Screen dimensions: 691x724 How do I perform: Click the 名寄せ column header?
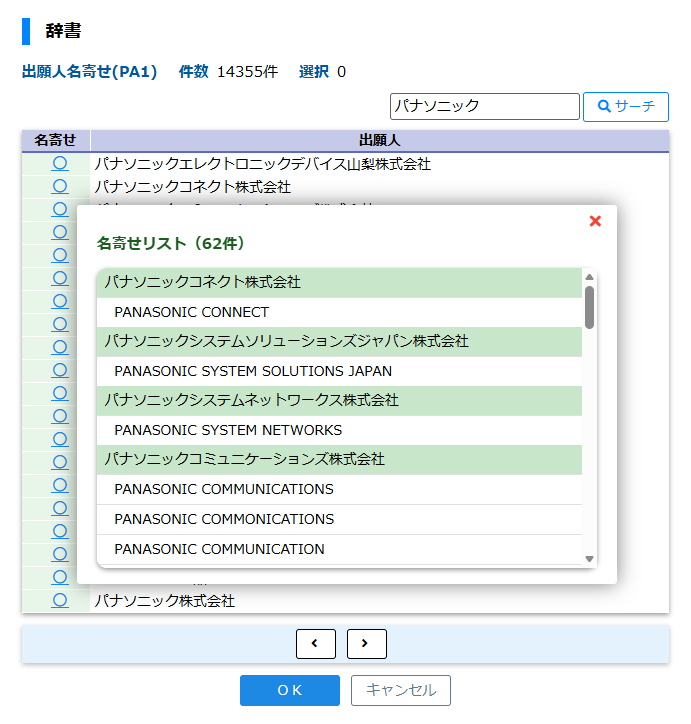[x=55, y=140]
